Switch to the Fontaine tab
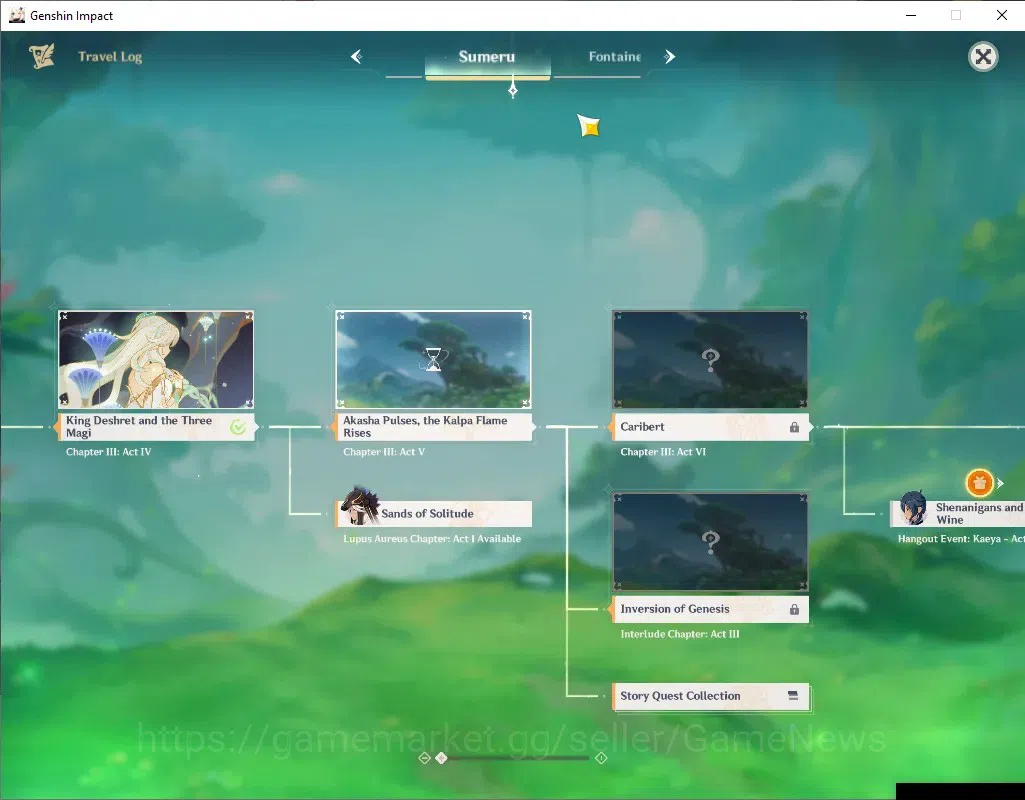The height and width of the screenshot is (800, 1025). pos(614,57)
